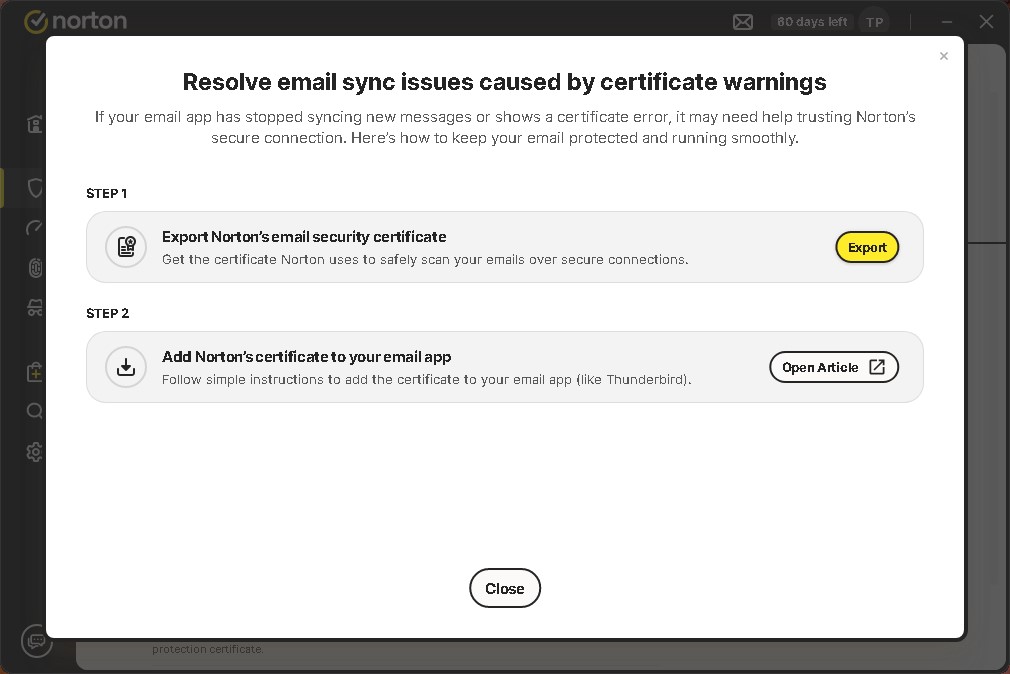Open the Performance gauge icon in sidebar

pos(35,229)
